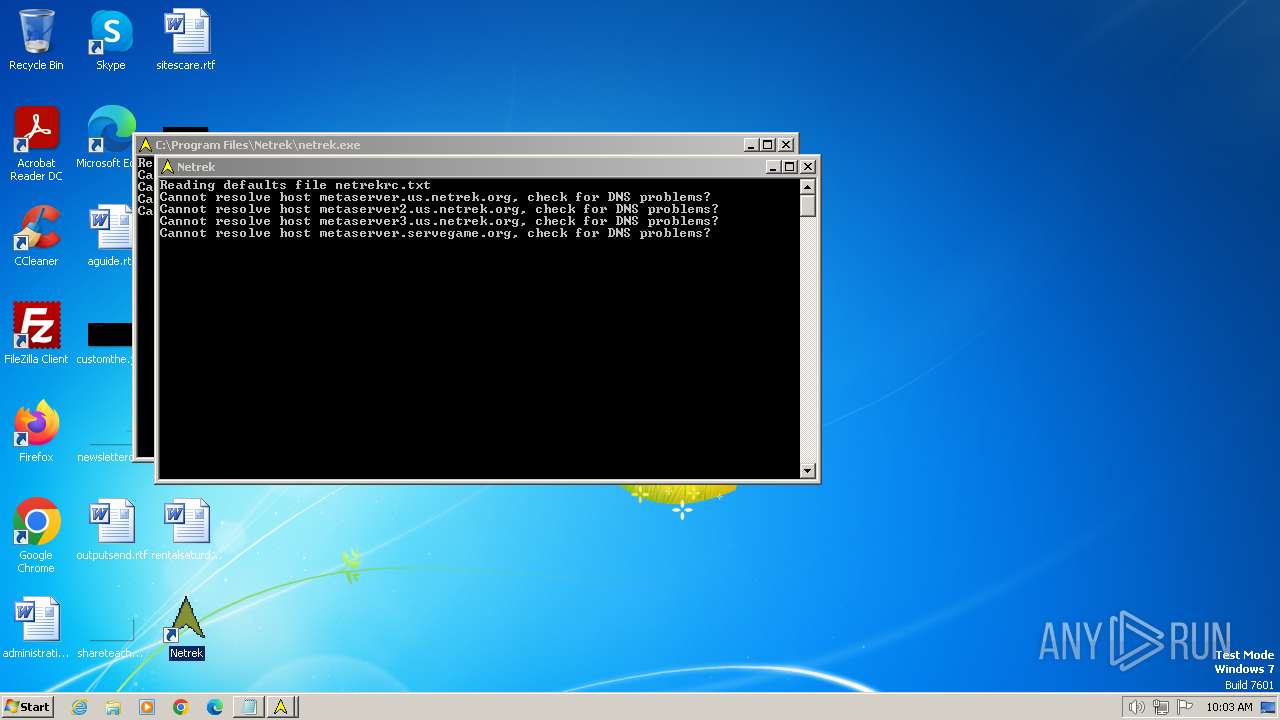Select the CCleaner desktop shortcut
Screen dimensions: 1280x720
click(36, 236)
